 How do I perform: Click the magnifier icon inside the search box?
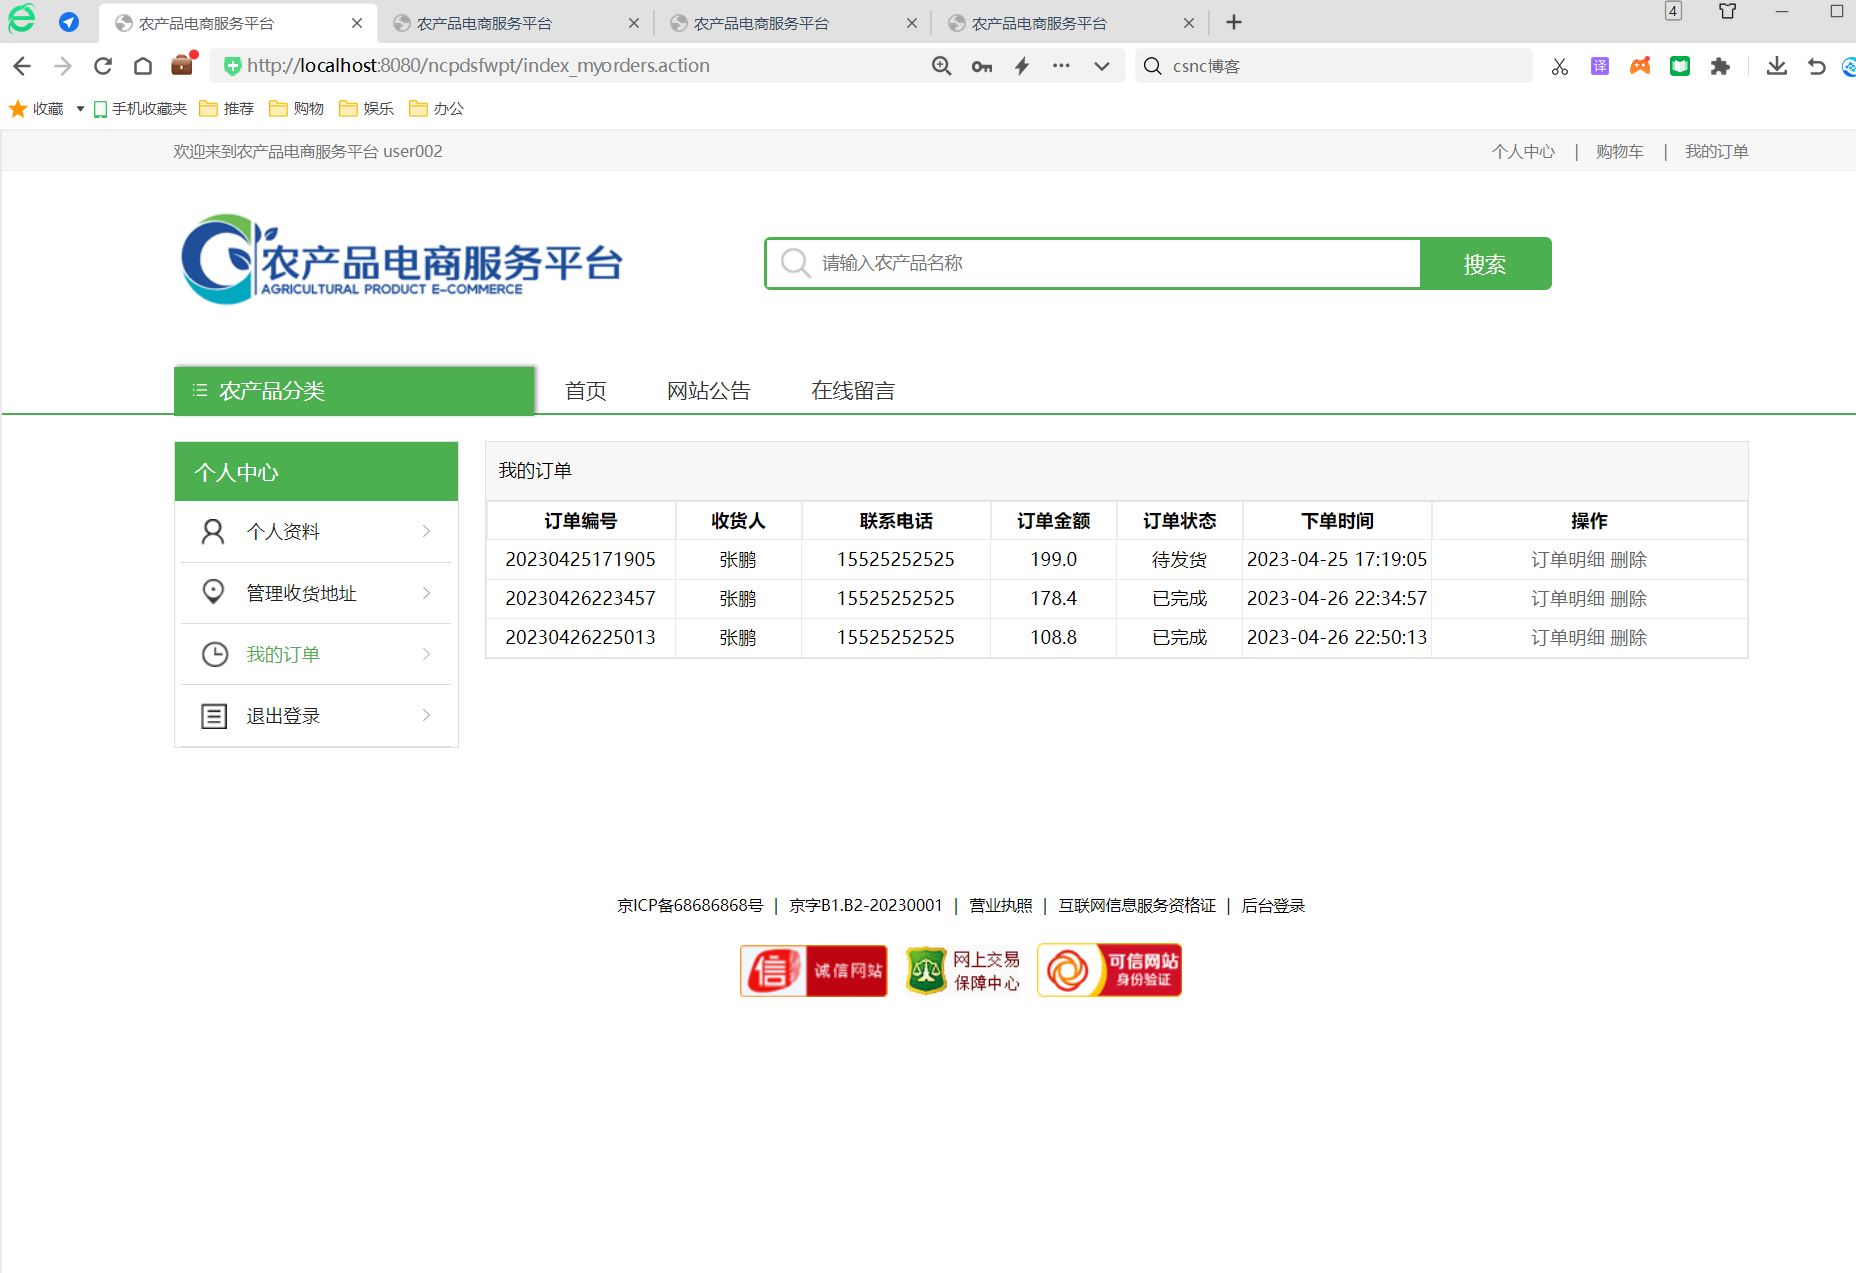794,263
